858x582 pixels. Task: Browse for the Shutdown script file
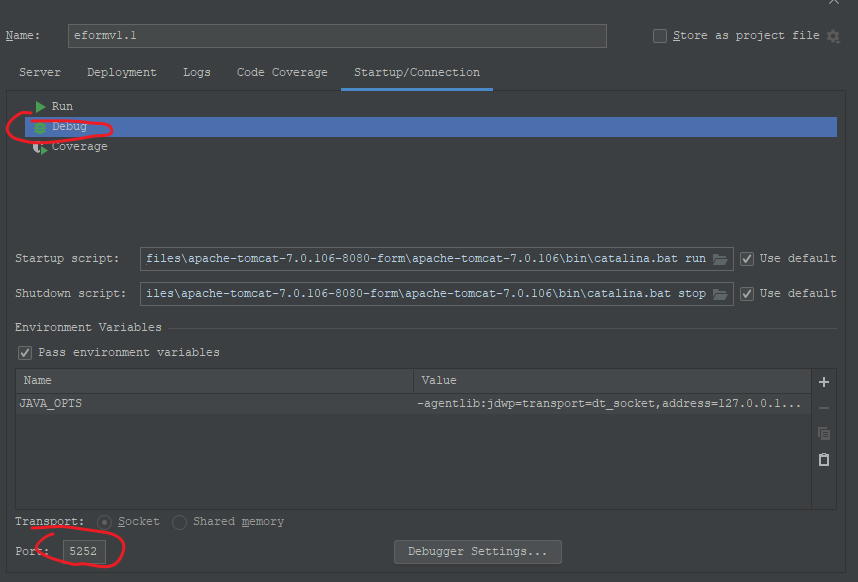tap(720, 294)
